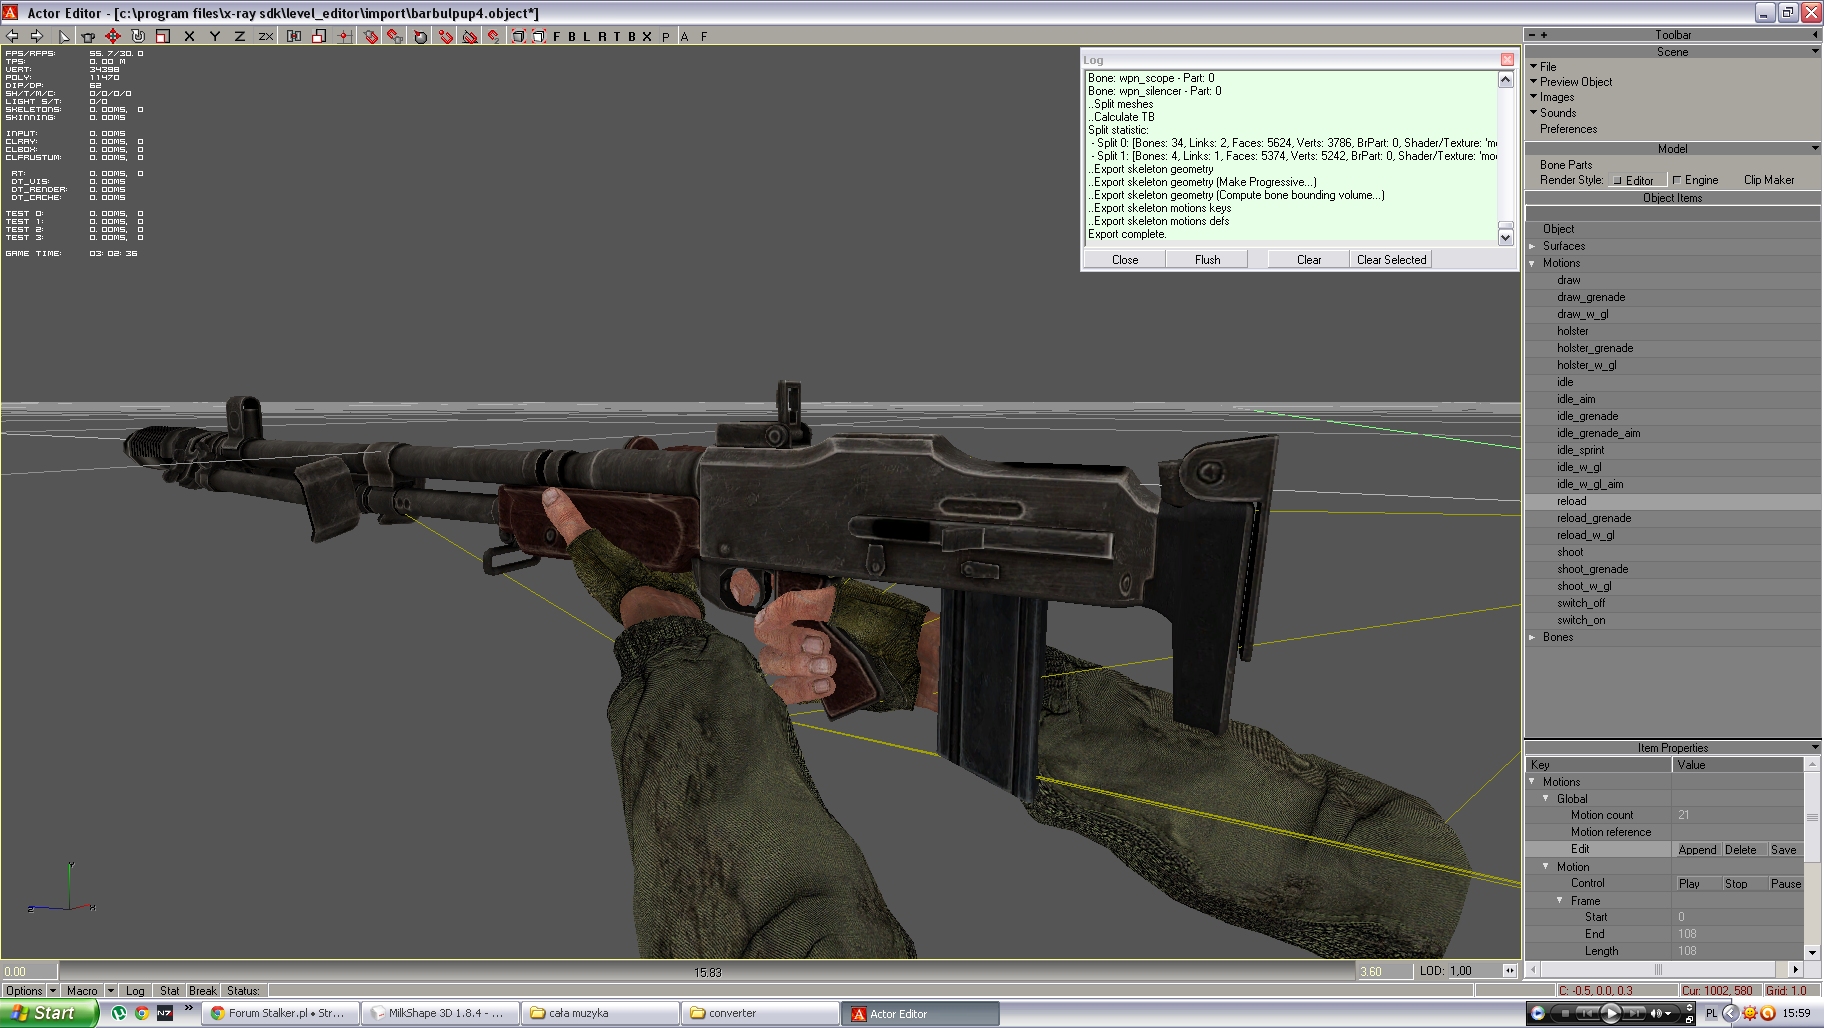The image size is (1824, 1028).
Task: Collapse the Toolbar with left arrow
Action: 1815,35
